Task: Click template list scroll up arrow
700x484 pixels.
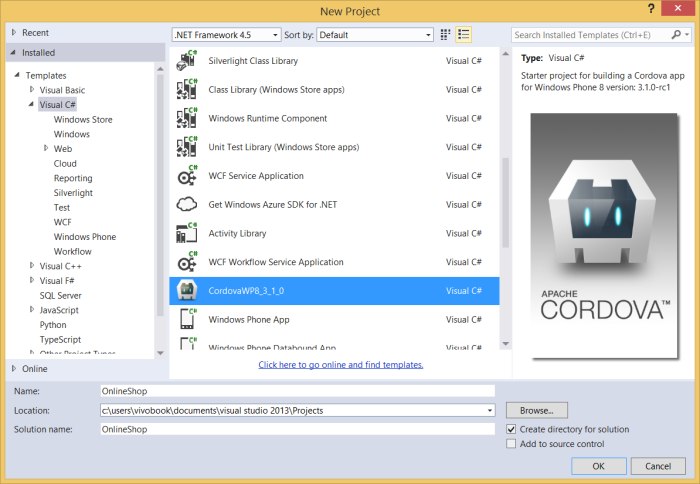Action: [x=505, y=54]
